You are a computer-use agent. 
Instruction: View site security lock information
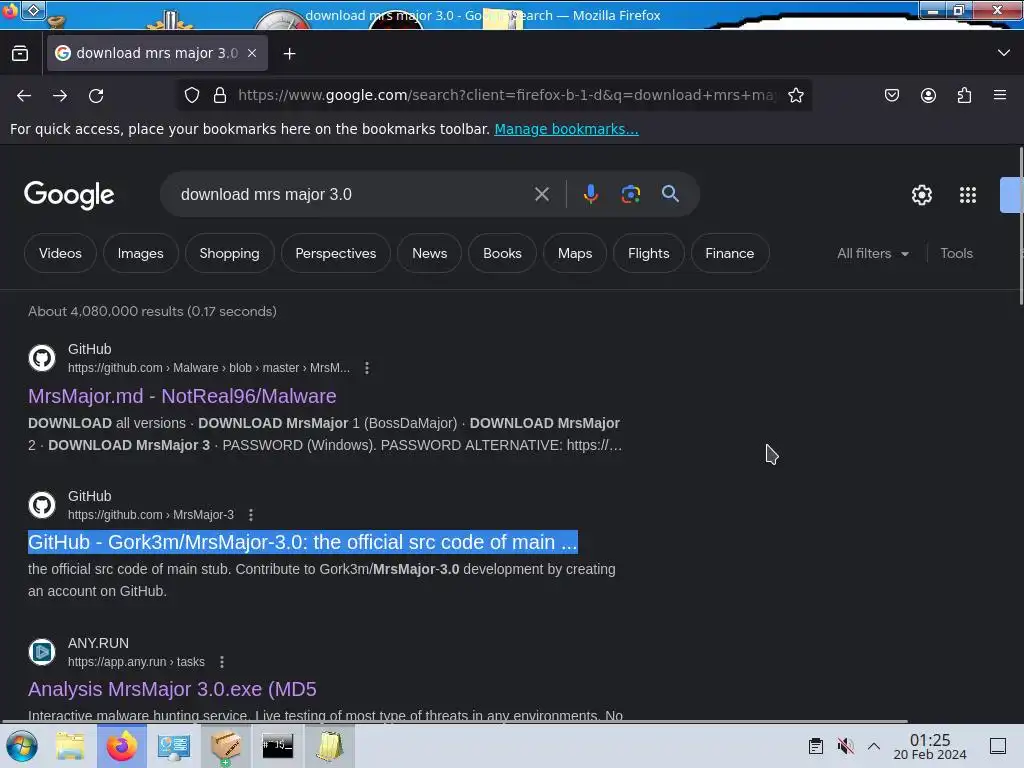coord(220,95)
